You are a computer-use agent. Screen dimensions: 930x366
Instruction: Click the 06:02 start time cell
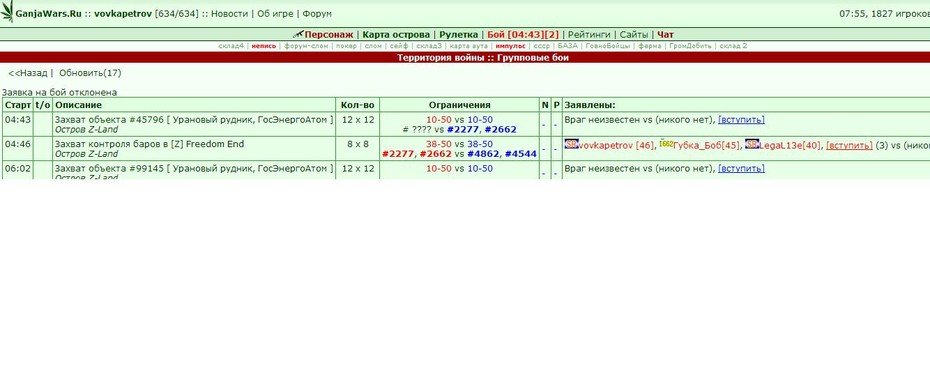[x=17, y=170]
